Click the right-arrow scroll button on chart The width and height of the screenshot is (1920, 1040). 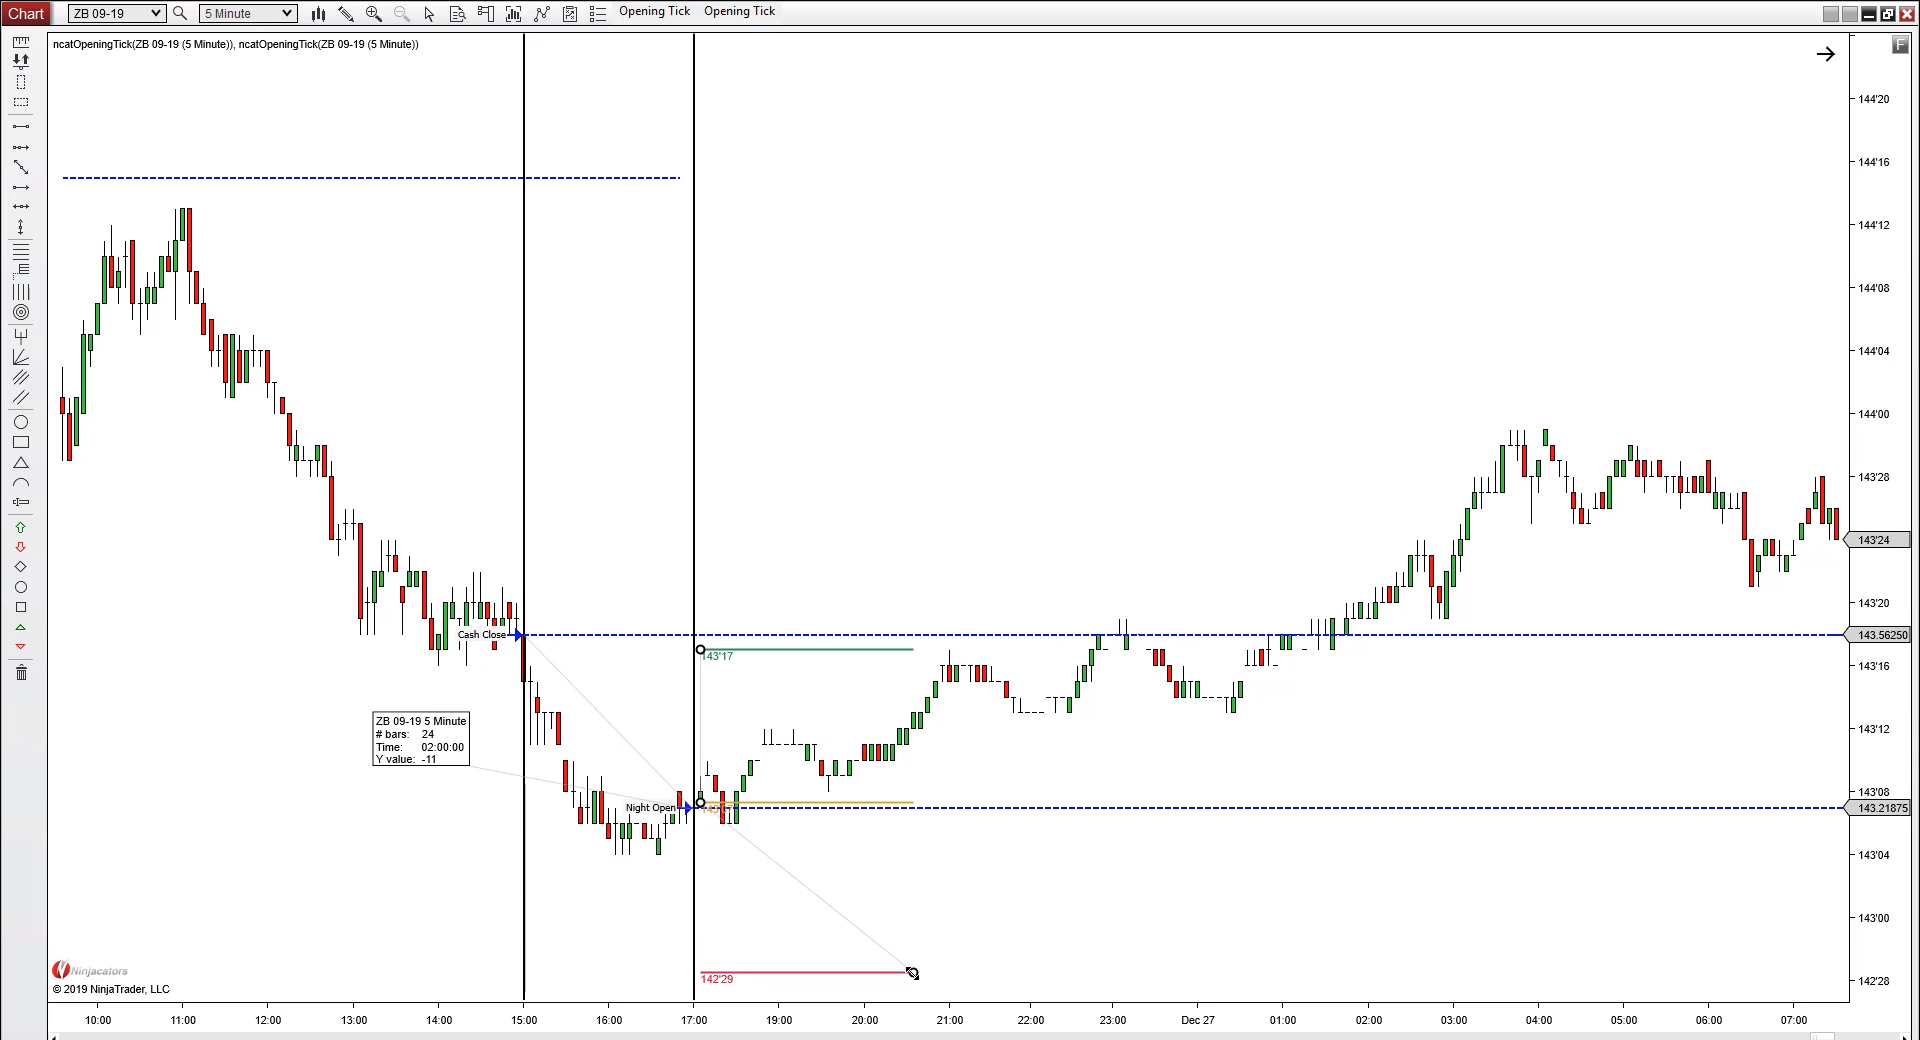click(1825, 54)
